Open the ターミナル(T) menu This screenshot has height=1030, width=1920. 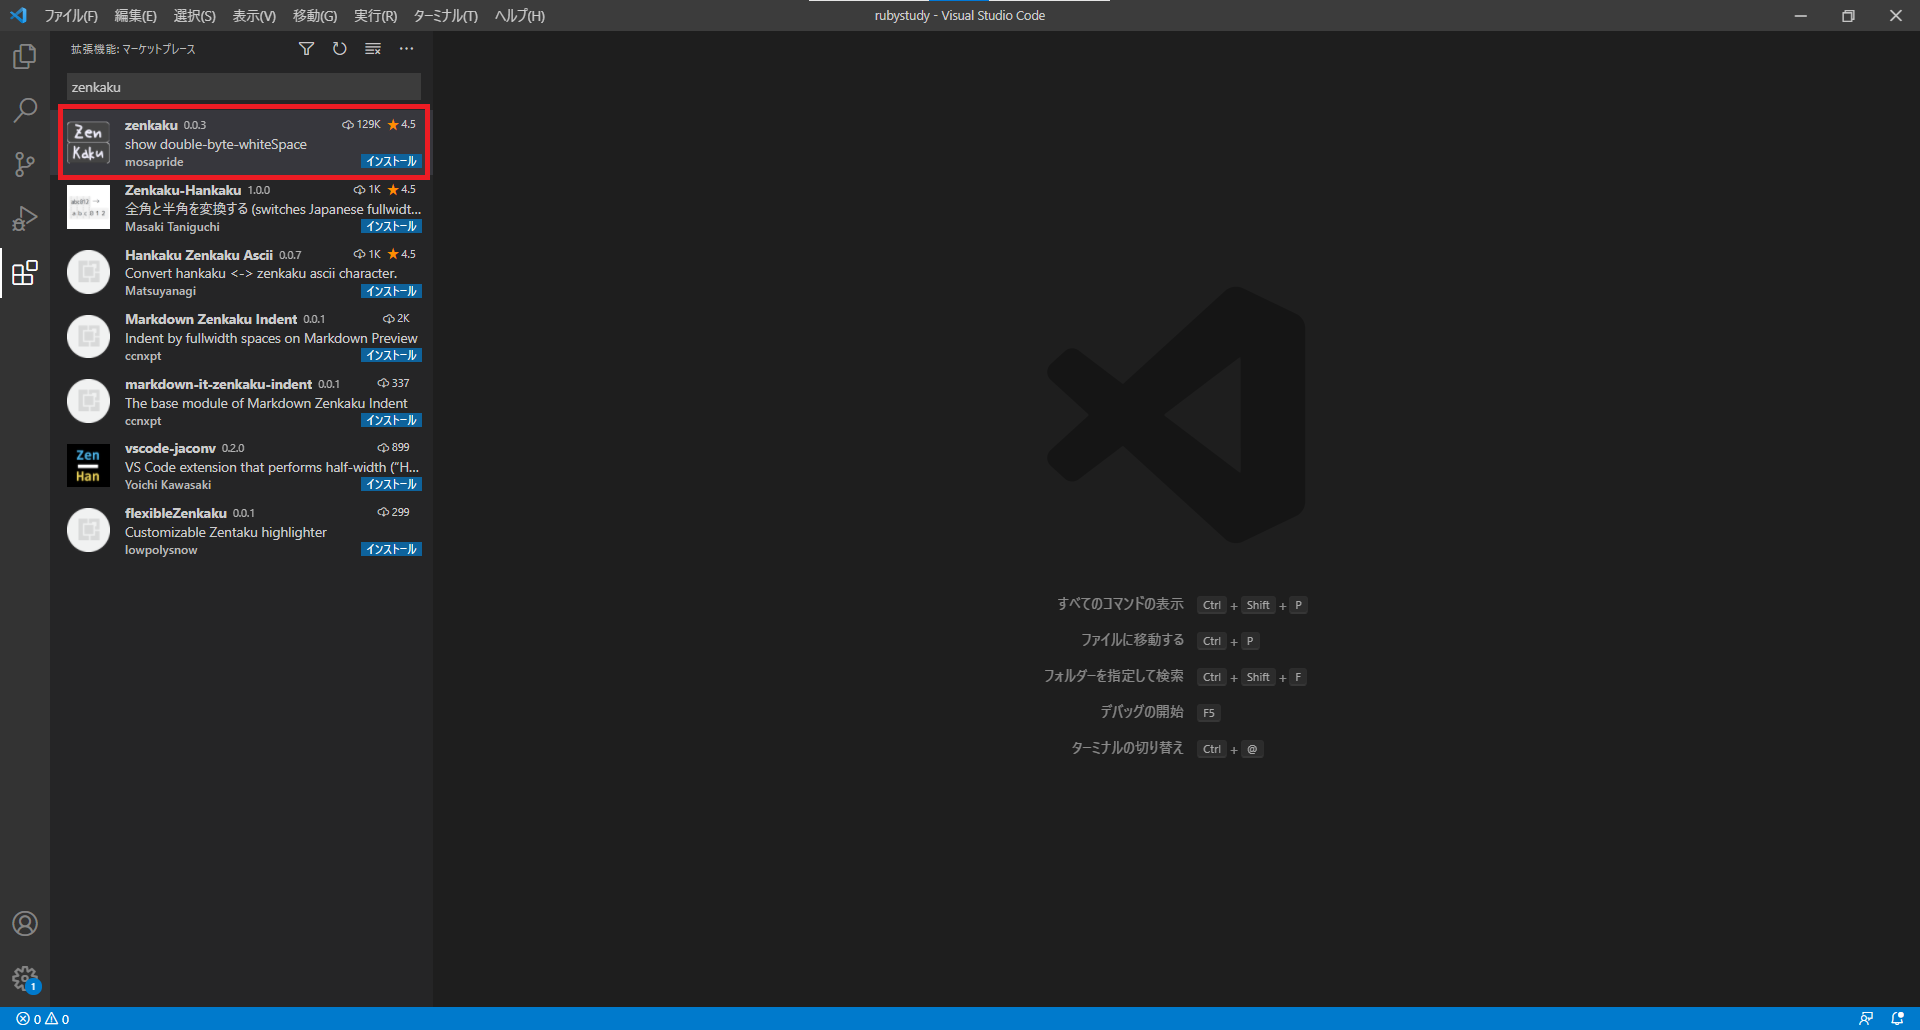pyautogui.click(x=445, y=16)
